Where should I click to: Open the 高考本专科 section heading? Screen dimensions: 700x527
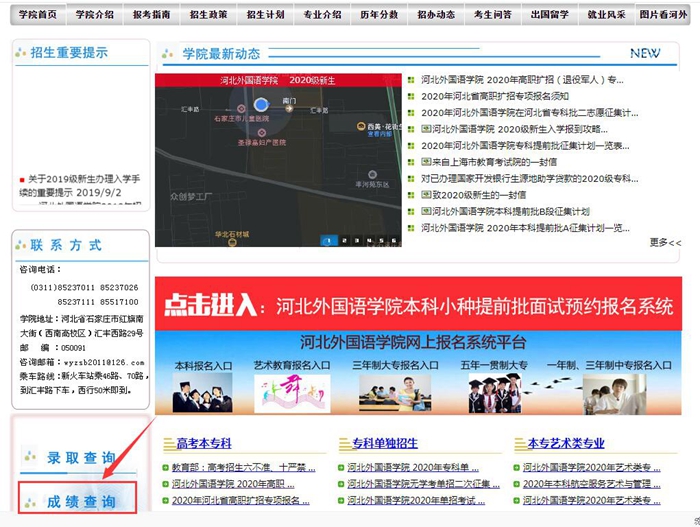click(x=204, y=443)
